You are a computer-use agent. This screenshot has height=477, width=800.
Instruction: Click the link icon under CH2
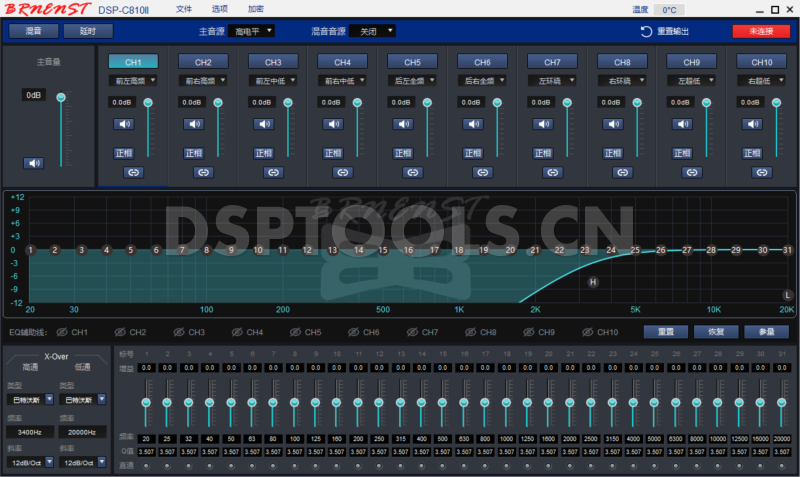coord(203,172)
